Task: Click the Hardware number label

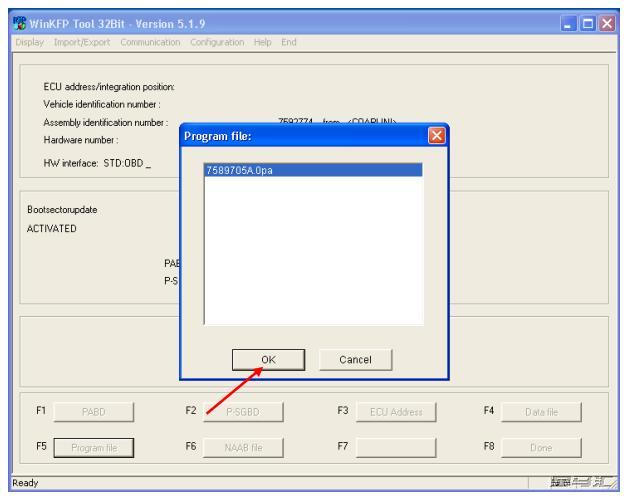Action: [x=81, y=140]
